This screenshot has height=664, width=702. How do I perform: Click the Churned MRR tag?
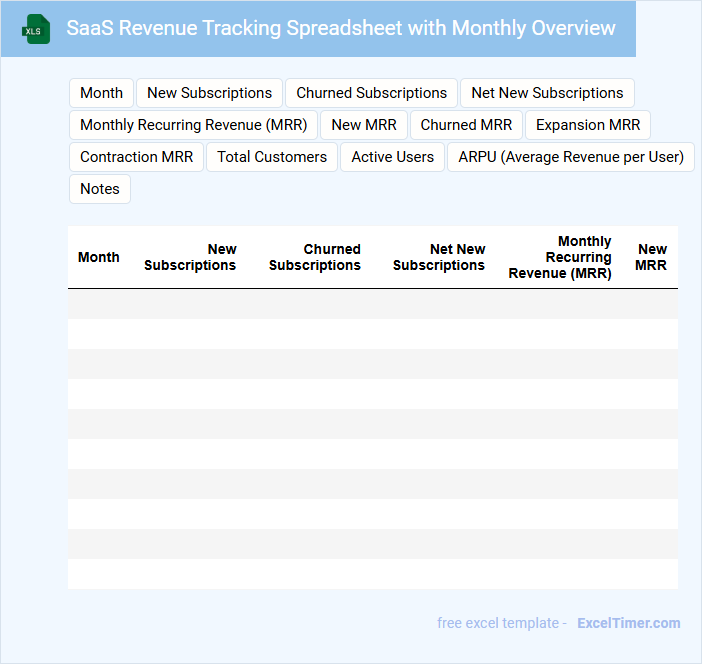pyautogui.click(x=466, y=125)
